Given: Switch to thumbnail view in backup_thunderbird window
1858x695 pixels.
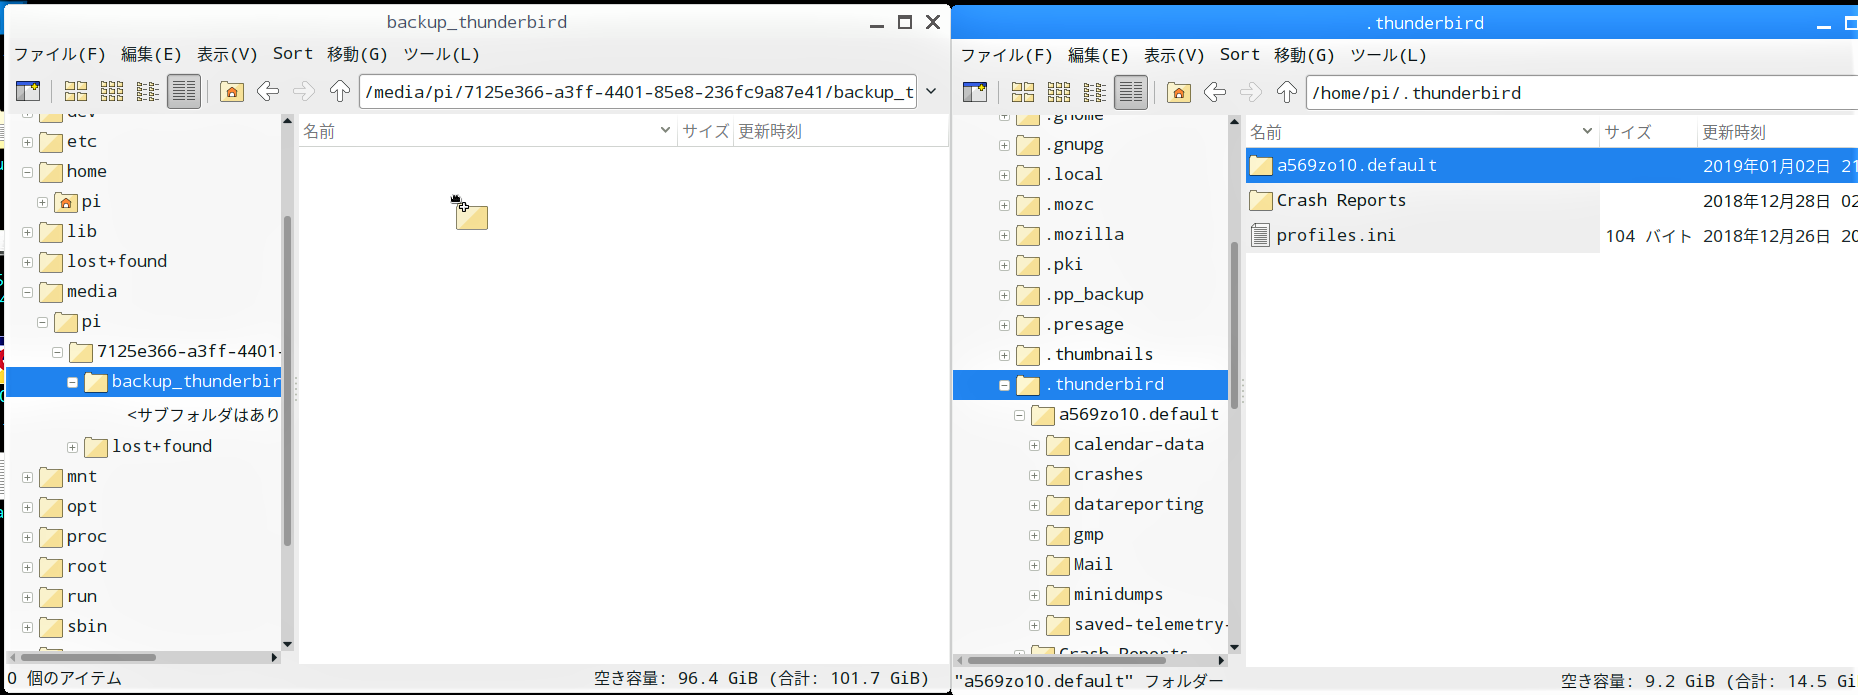Looking at the screenshot, I should tap(112, 92).
